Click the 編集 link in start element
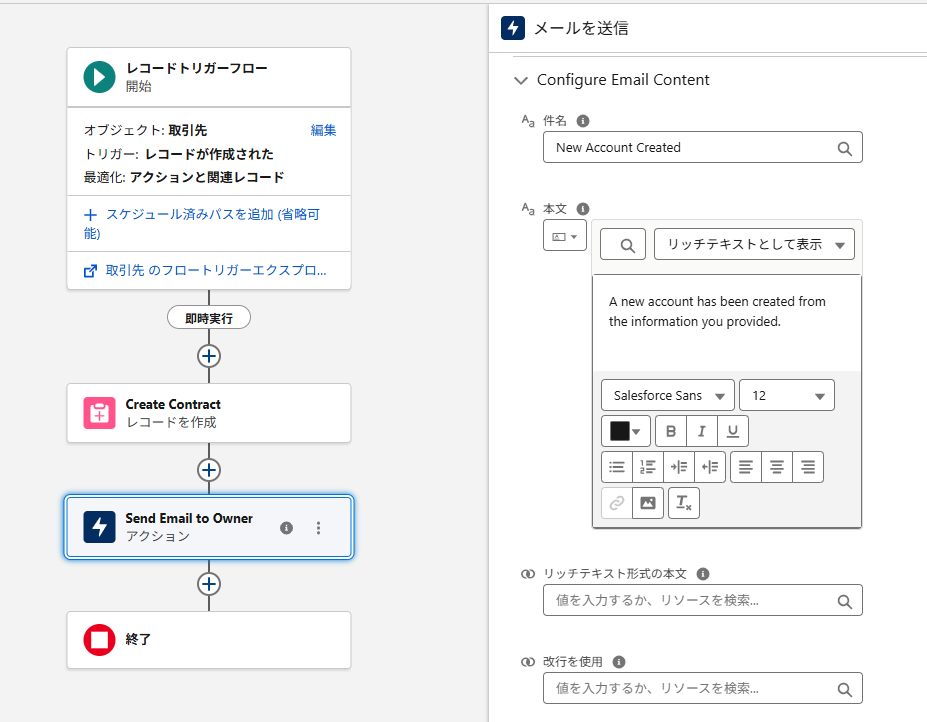Image resolution: width=927 pixels, height=722 pixels. (323, 130)
